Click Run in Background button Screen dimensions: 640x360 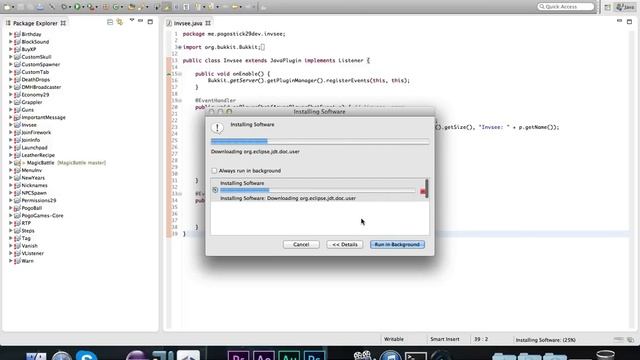coord(397,244)
